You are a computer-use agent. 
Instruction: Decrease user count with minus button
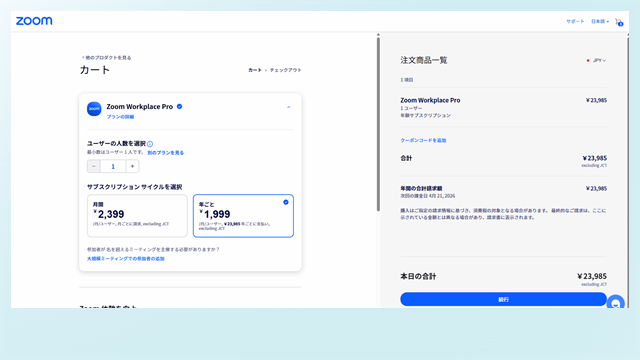[x=94, y=166]
